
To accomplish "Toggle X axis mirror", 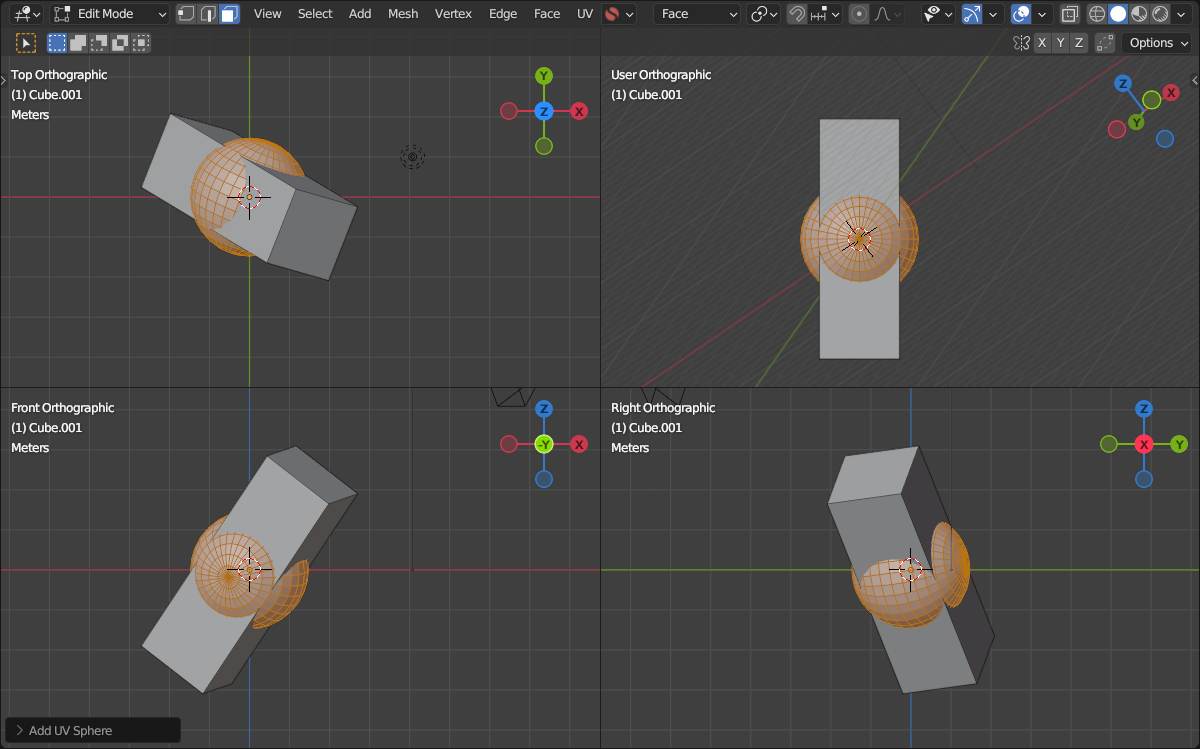I will 1042,43.
